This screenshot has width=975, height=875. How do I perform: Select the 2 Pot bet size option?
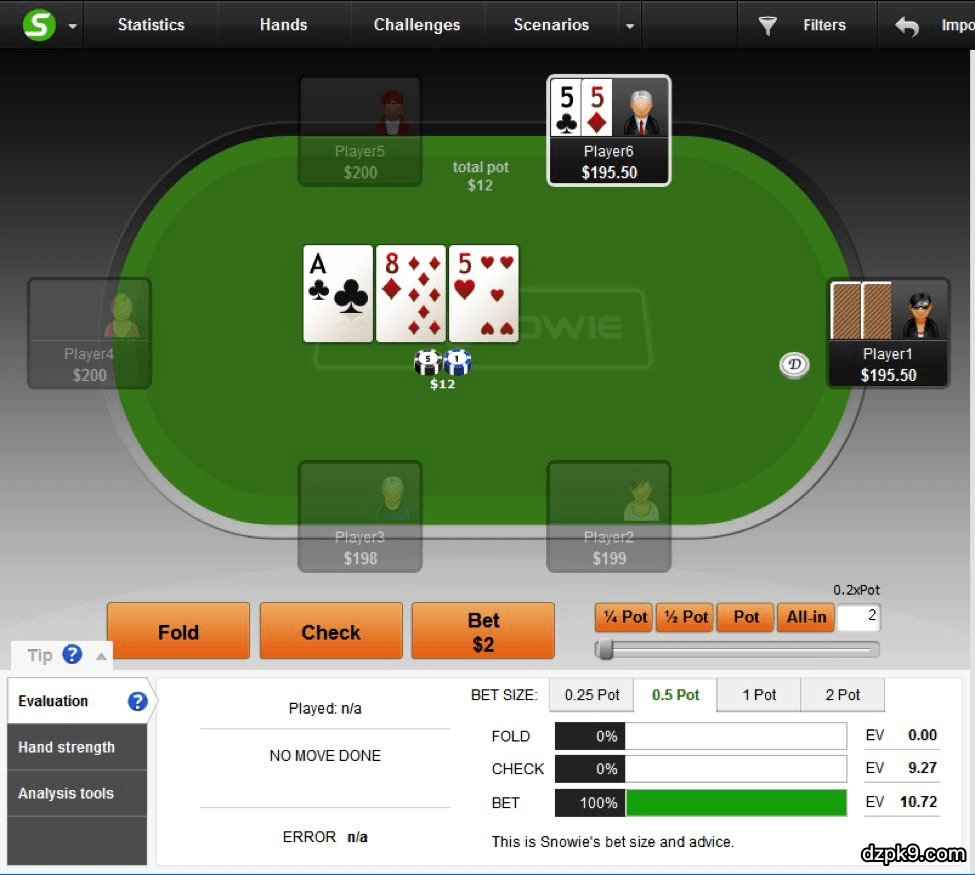click(x=843, y=695)
